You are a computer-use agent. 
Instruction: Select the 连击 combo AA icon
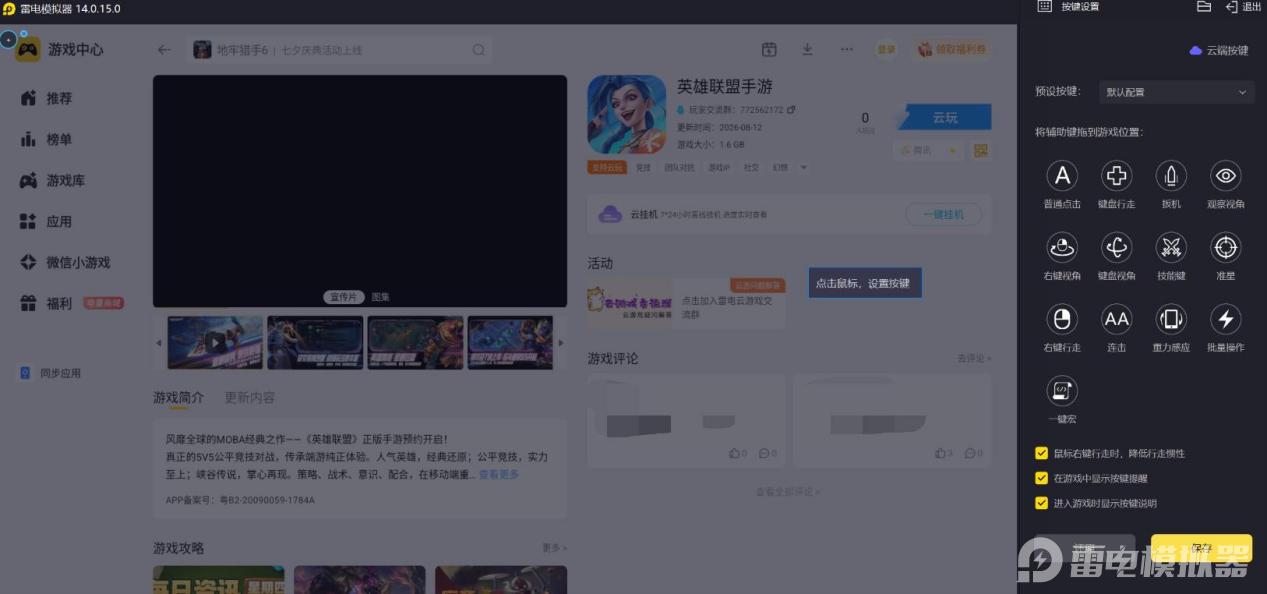tap(1116, 319)
